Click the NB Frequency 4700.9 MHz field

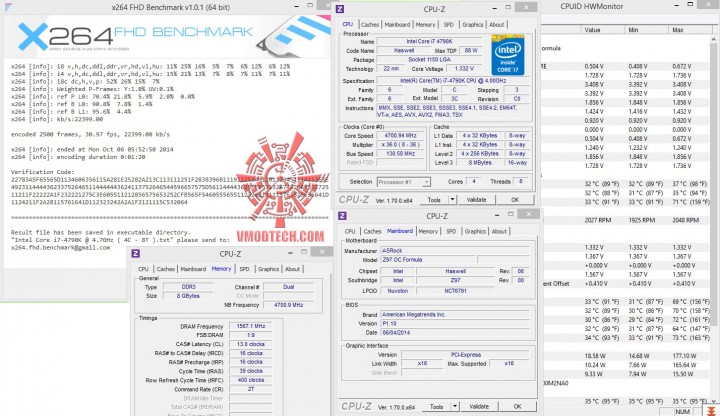(288, 305)
